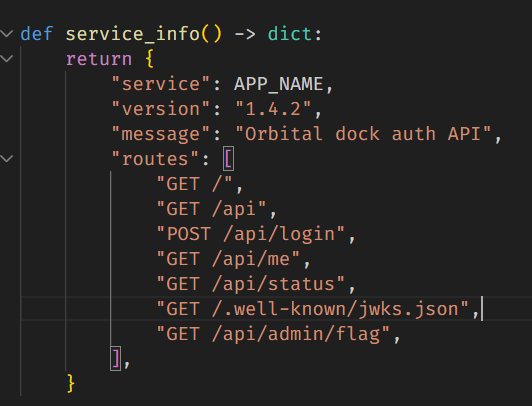Click the arrow -> return annotation
This screenshot has width=532, height=406.
245,34
